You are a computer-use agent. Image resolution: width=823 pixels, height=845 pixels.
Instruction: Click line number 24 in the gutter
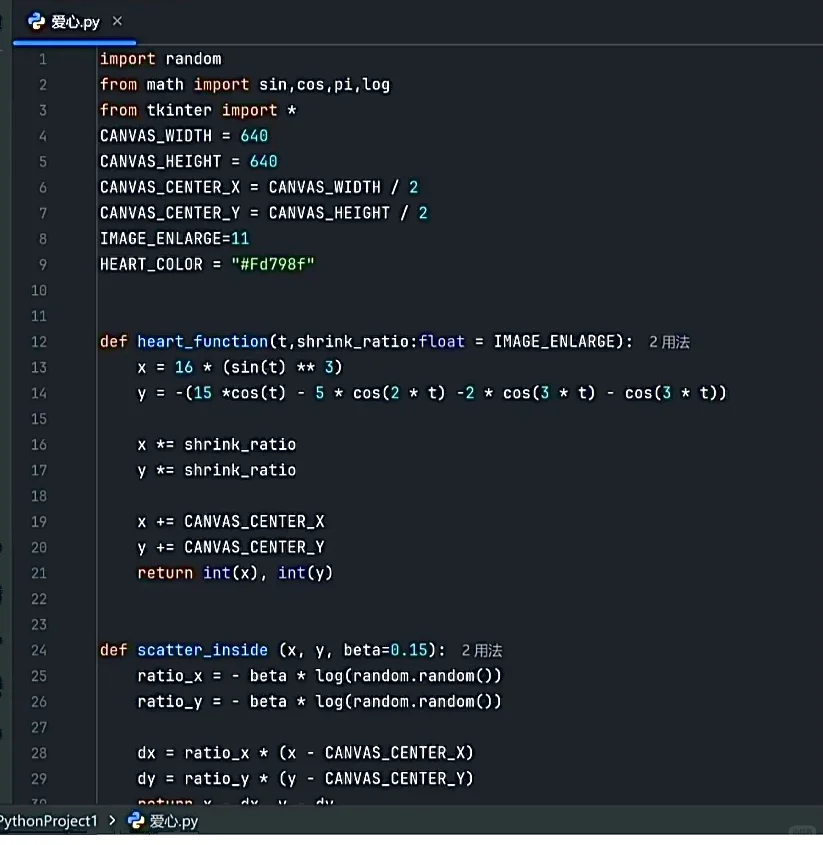pos(39,650)
